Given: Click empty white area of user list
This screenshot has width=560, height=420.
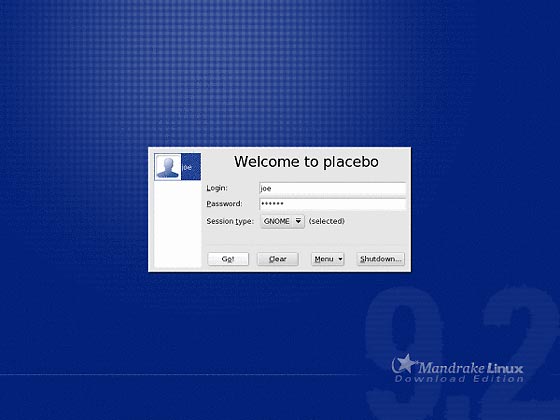Looking at the screenshot, I should (x=178, y=224).
